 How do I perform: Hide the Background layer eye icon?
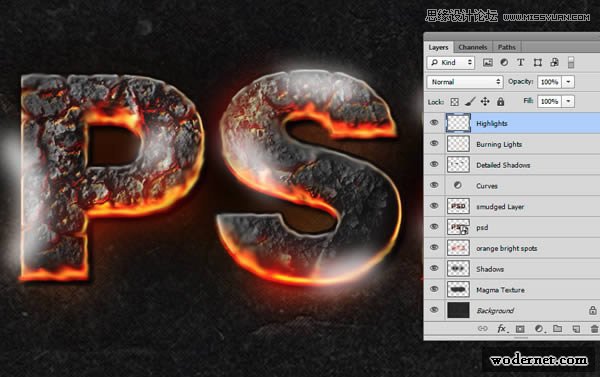434,310
